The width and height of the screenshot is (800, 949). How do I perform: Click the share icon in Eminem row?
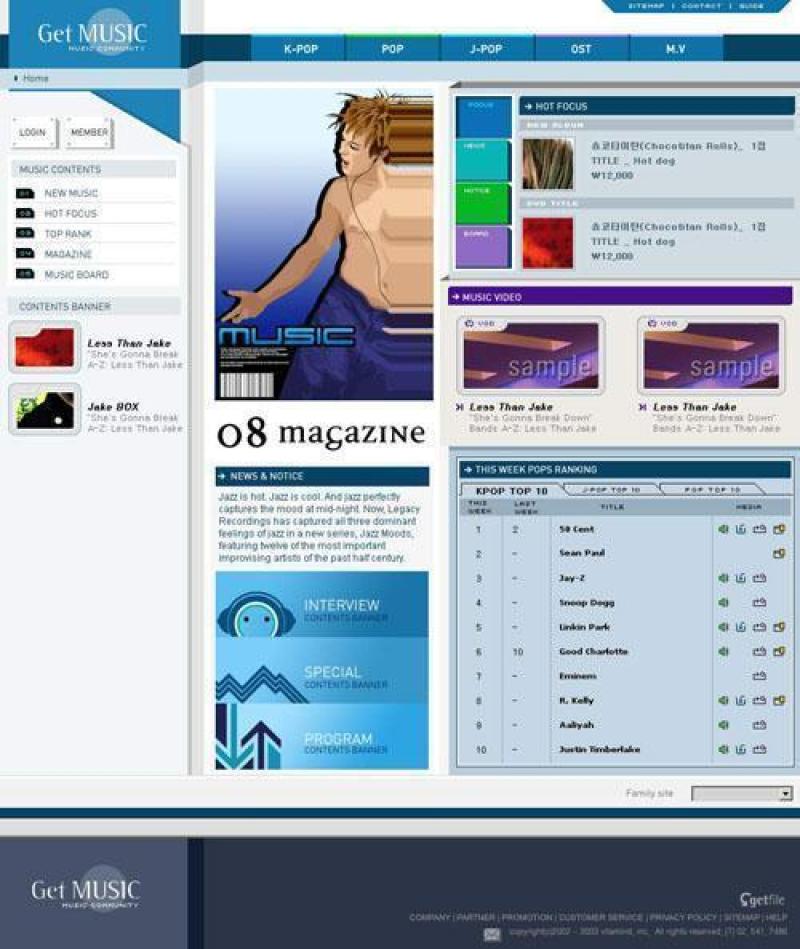click(x=759, y=676)
